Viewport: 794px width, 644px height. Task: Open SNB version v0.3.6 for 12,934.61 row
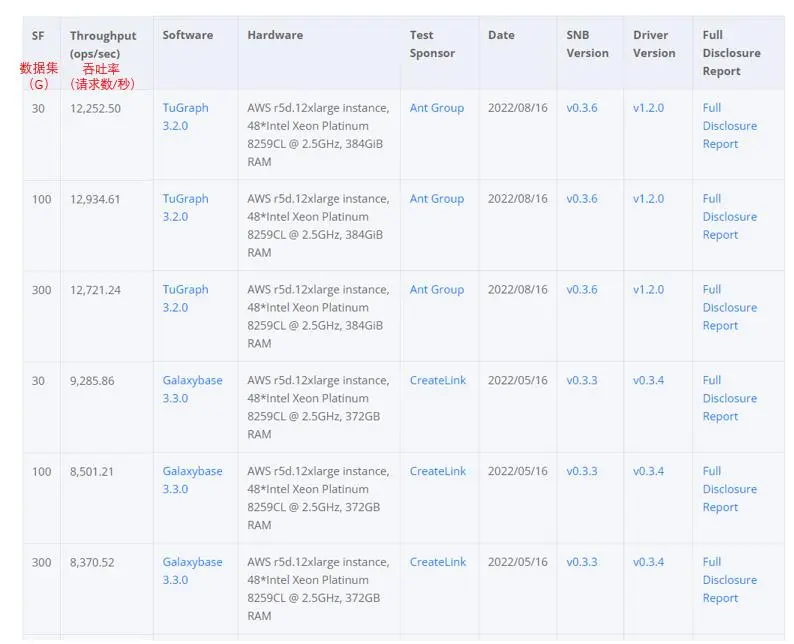[581, 199]
